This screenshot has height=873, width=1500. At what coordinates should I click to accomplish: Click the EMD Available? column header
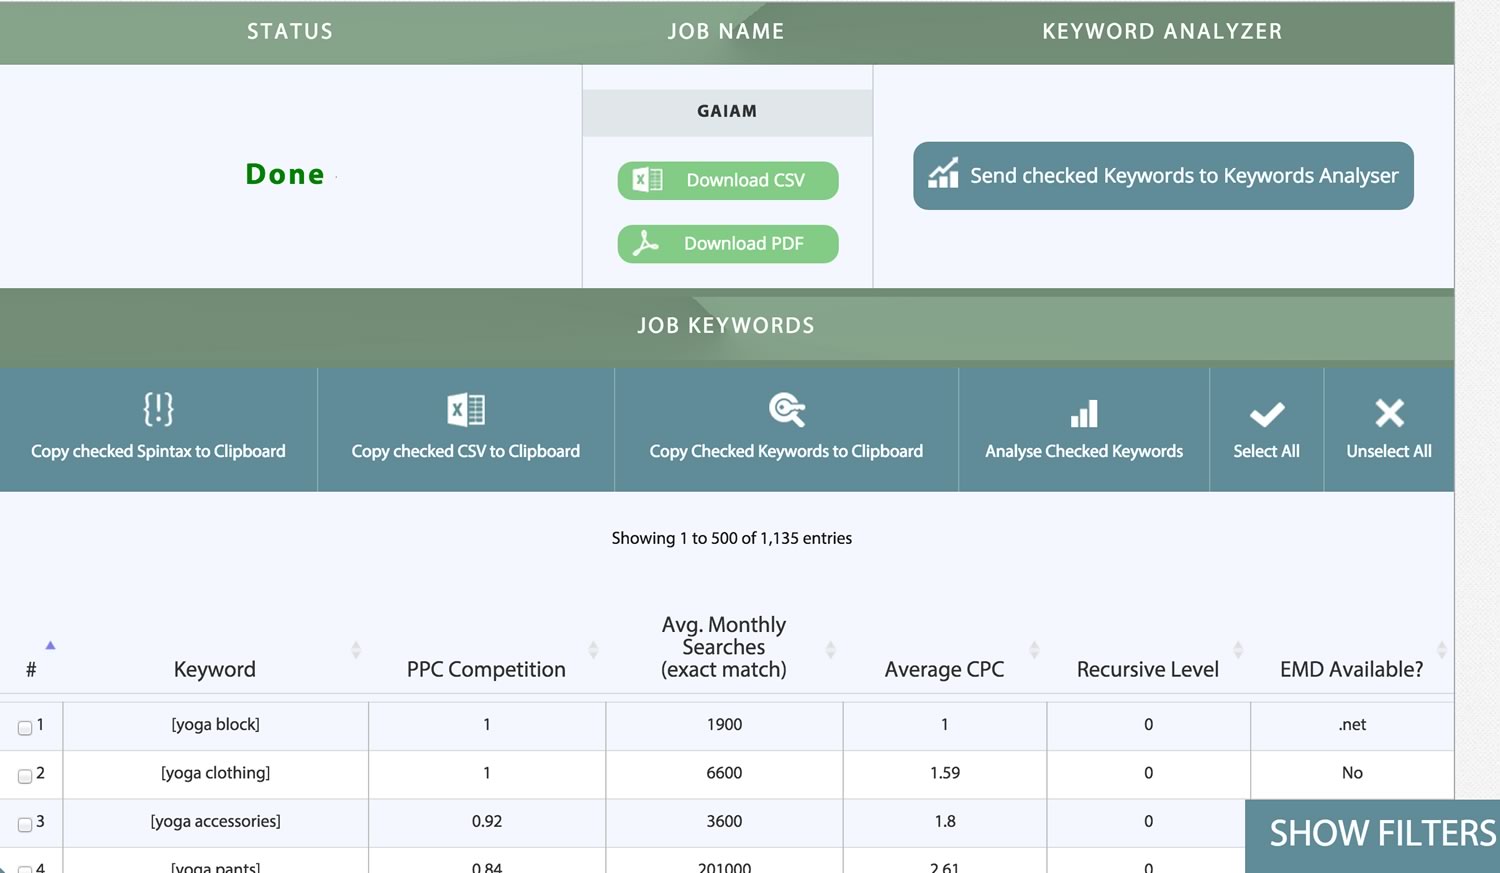tap(1351, 669)
